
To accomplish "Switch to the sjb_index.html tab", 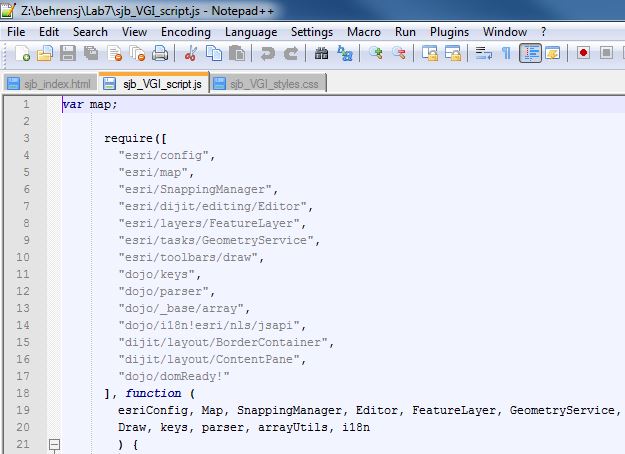I will click(50, 84).
